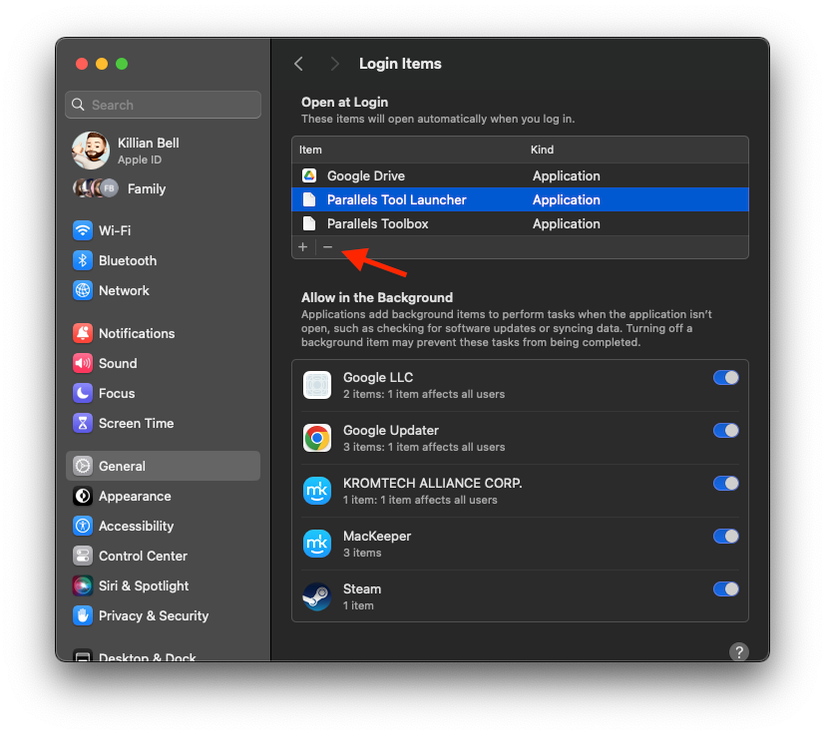Screen dimensions: 825x735
Task: Click the back navigation chevron
Action: click(x=298, y=63)
